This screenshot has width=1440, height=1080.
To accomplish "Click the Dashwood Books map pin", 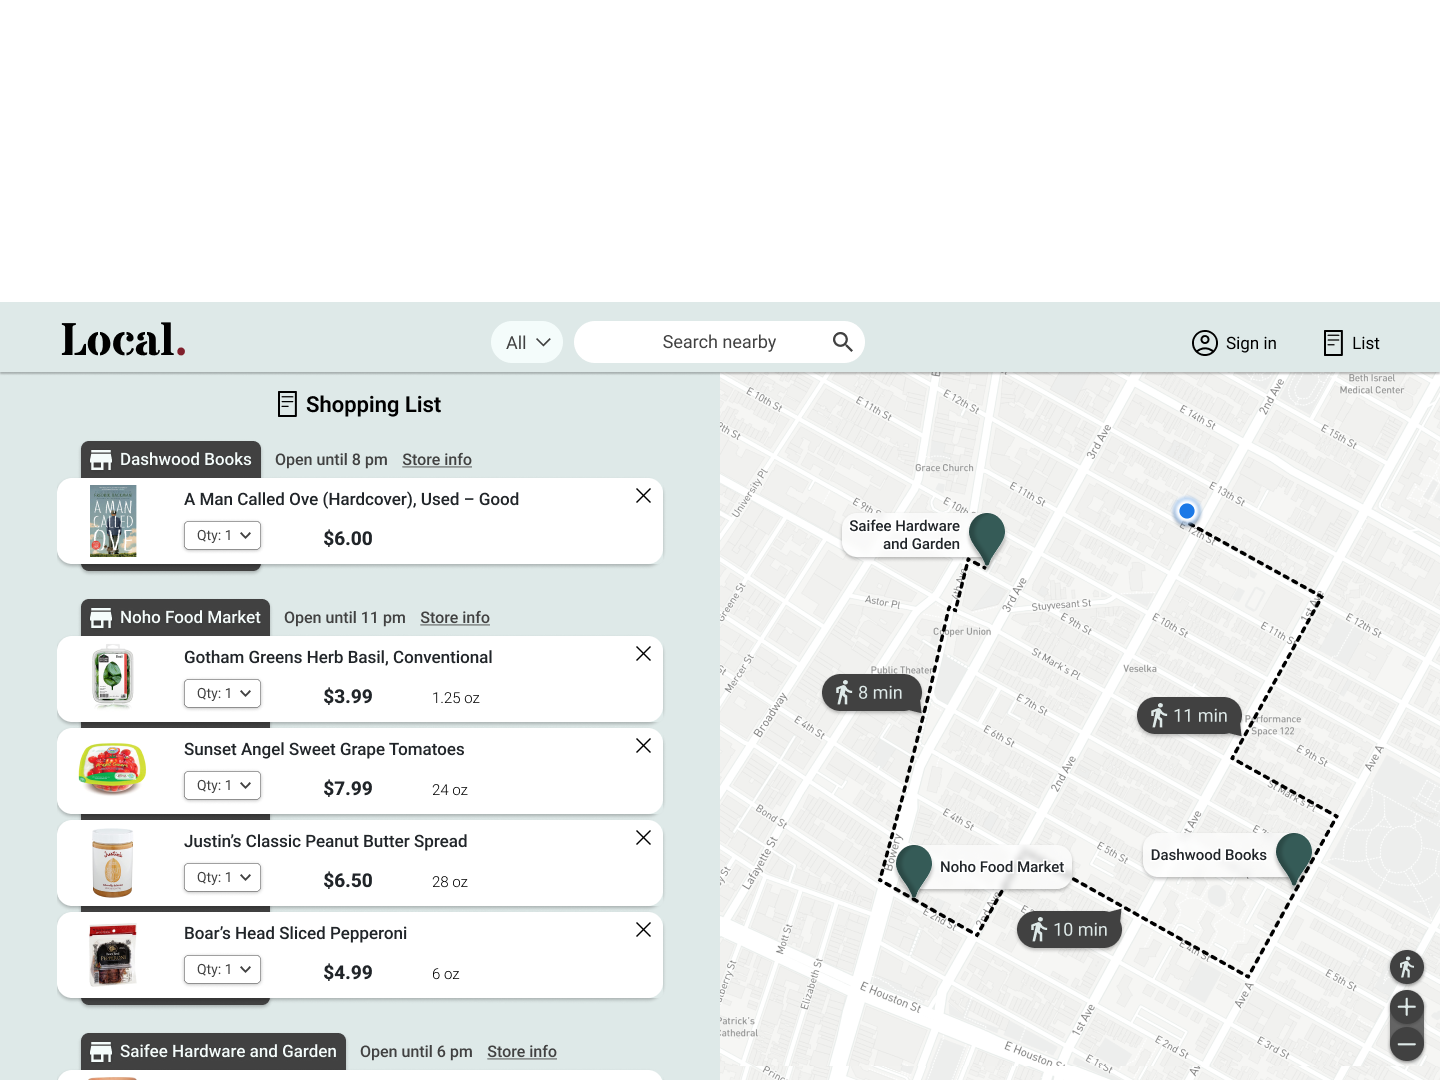I will 1294,858.
